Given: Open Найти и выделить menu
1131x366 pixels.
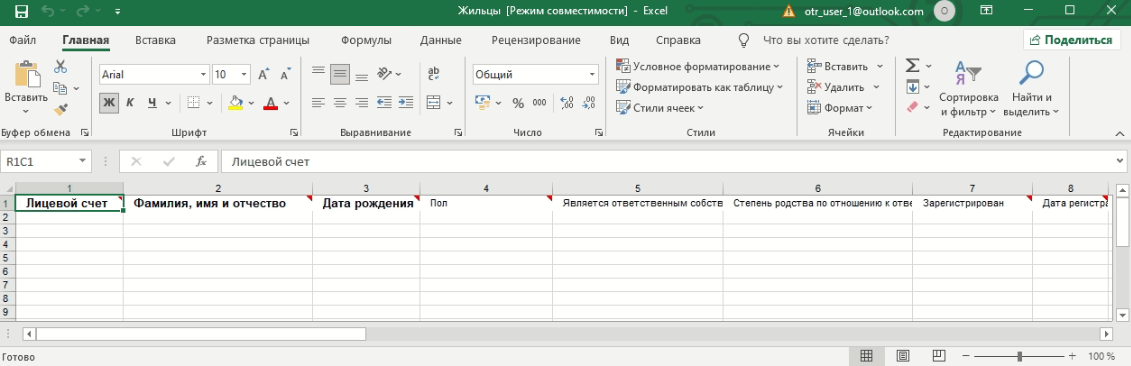Looking at the screenshot, I should [1031, 89].
